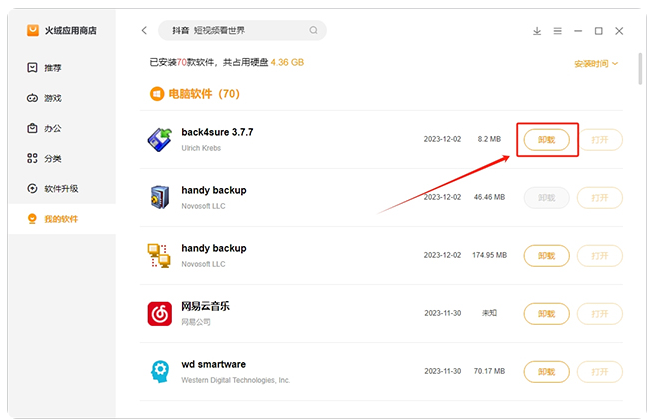Image resolution: width=656 pixels, height=419 pixels.
Task: Click the handy backup safe icon
Action: click(x=160, y=197)
